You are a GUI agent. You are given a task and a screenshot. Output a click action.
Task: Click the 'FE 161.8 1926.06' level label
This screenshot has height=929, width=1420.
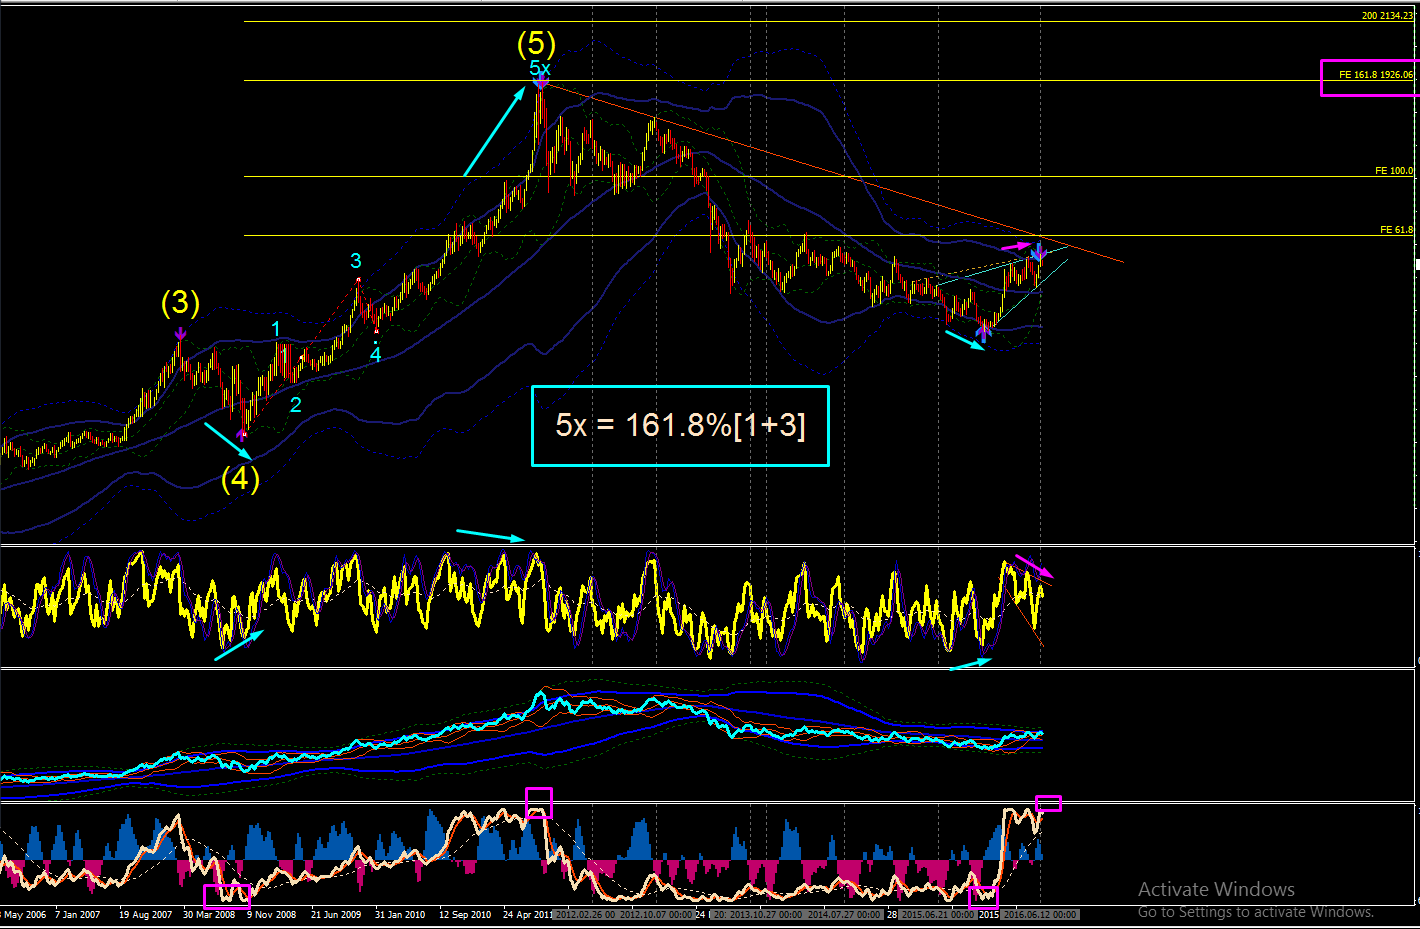[1376, 75]
